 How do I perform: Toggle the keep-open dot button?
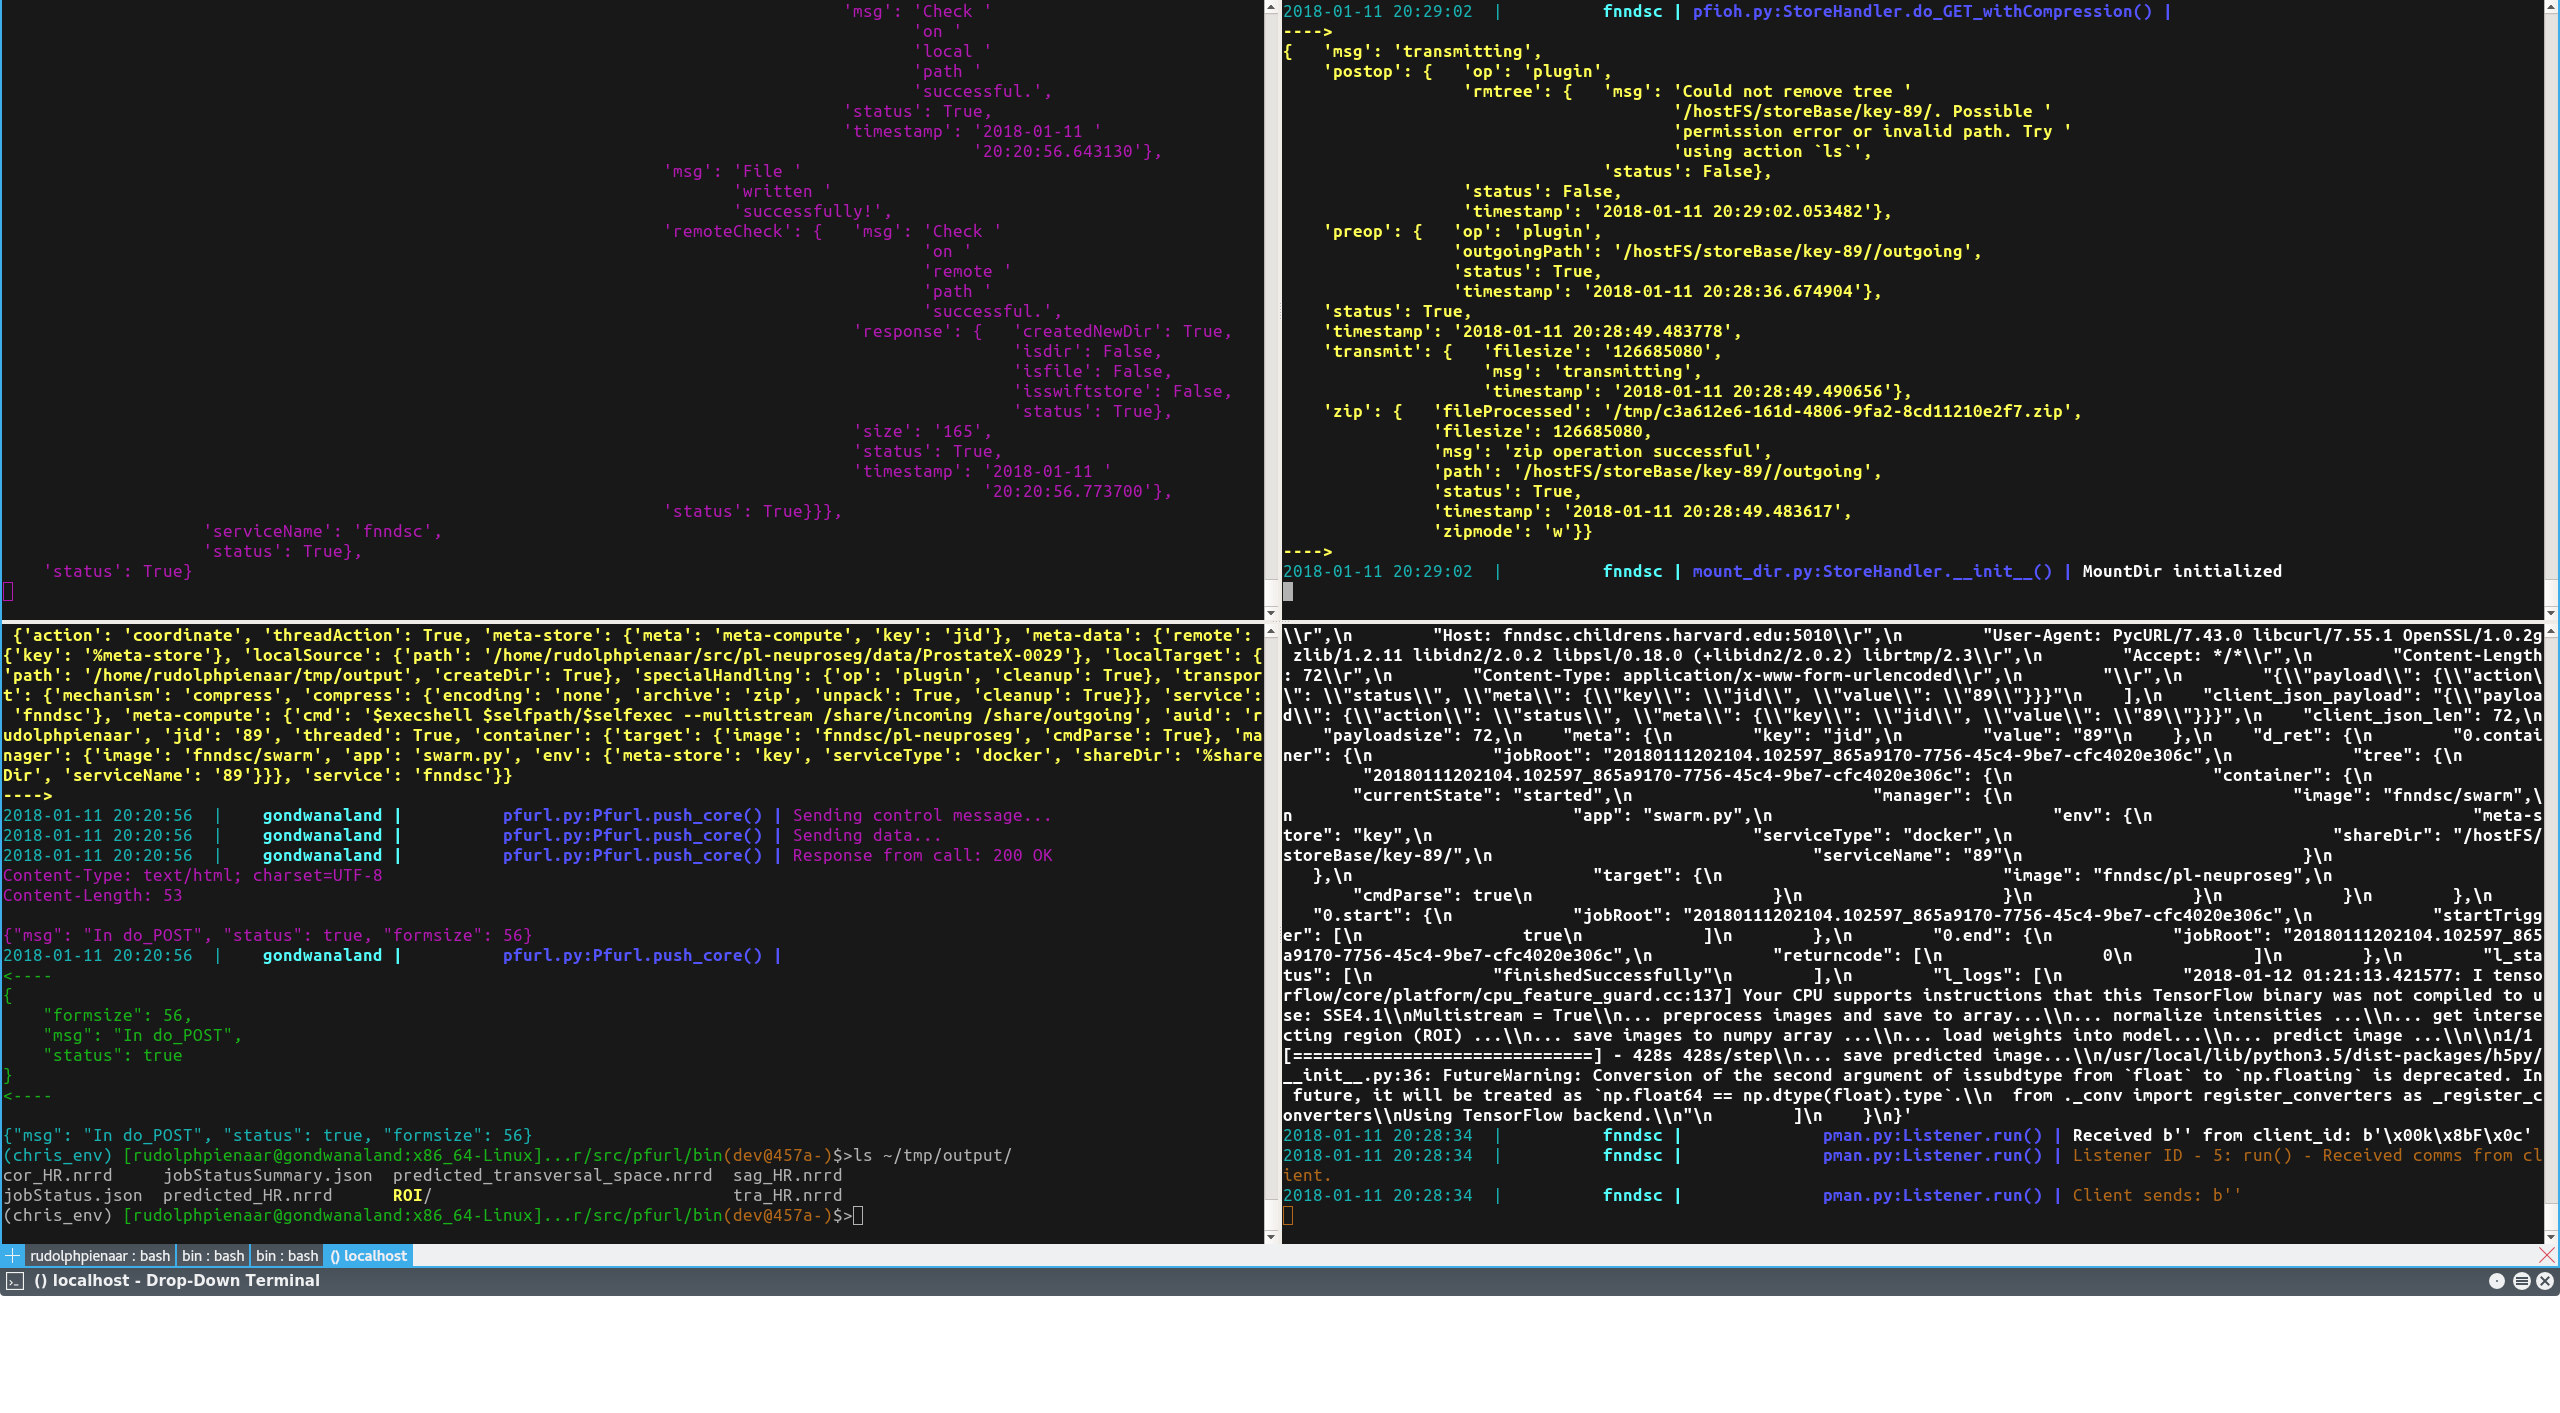point(2497,1281)
